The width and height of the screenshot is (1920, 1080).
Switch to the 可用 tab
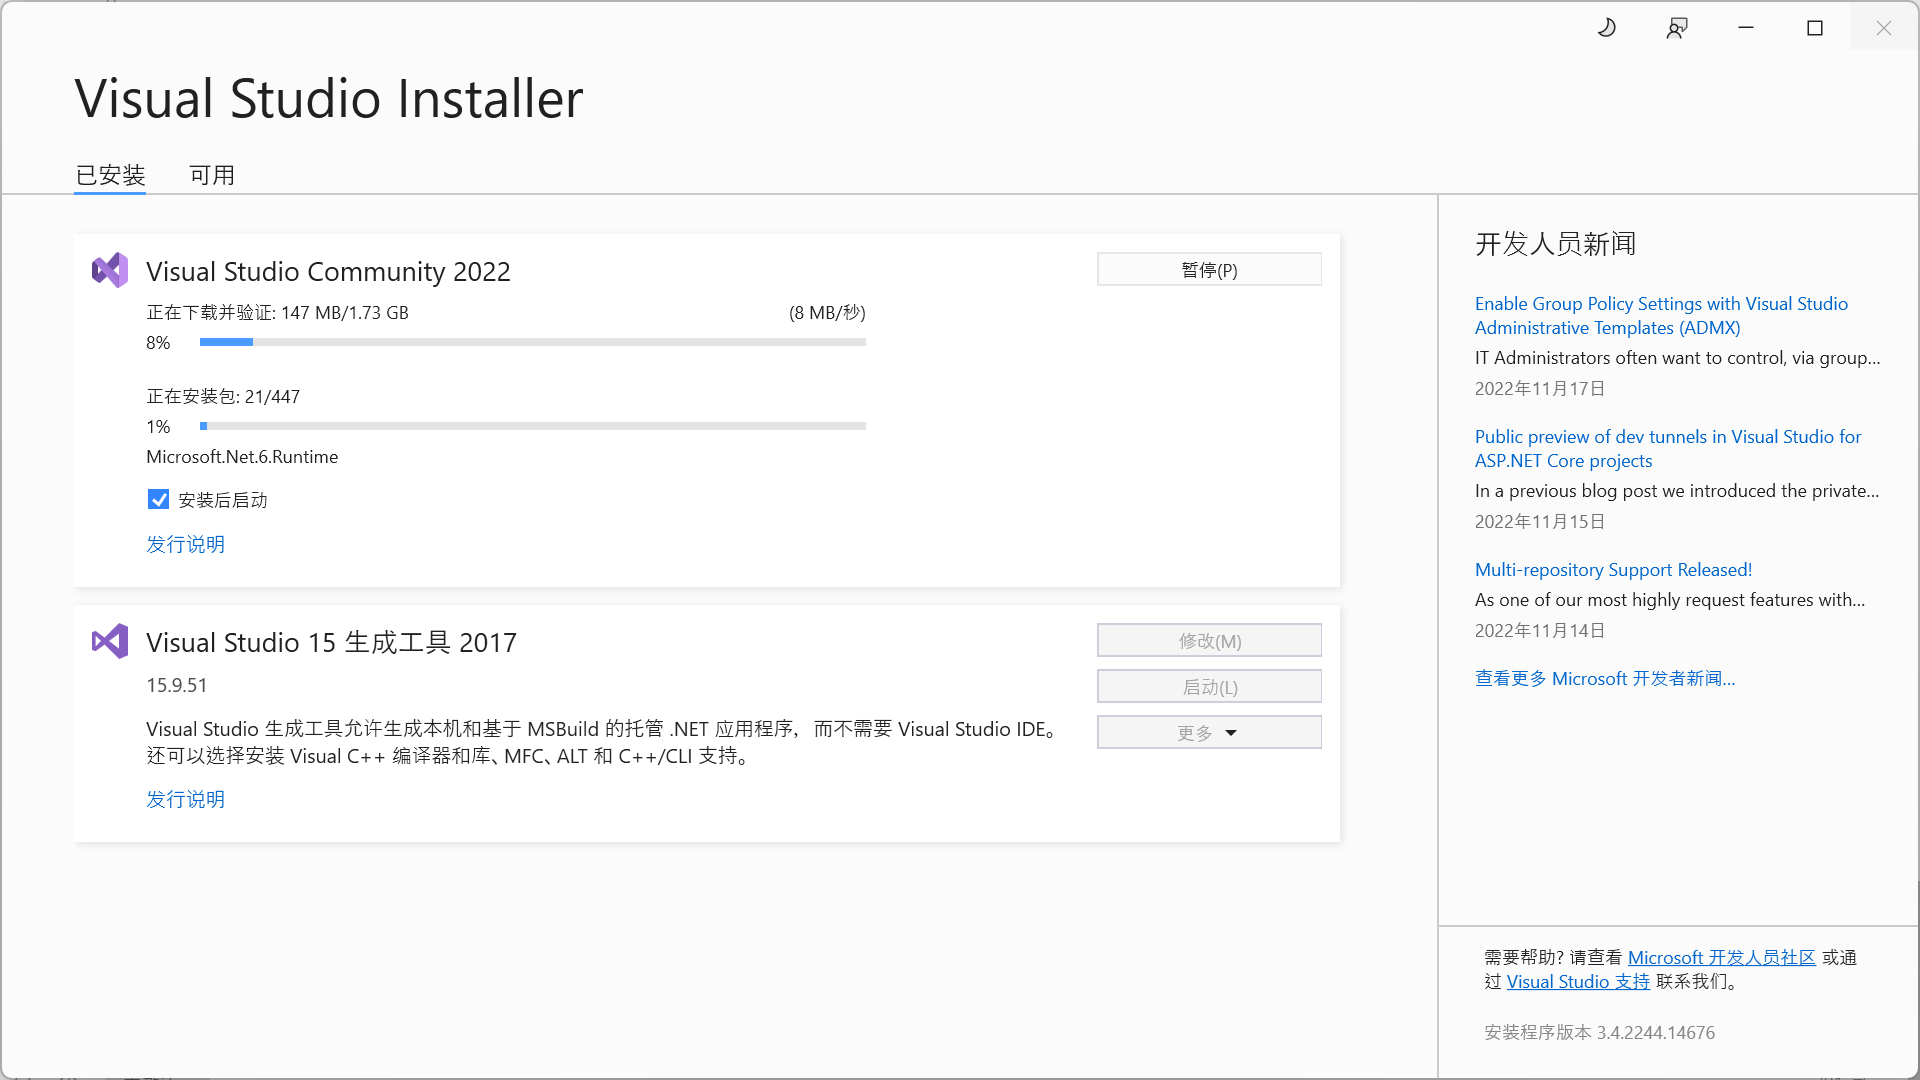click(x=212, y=175)
